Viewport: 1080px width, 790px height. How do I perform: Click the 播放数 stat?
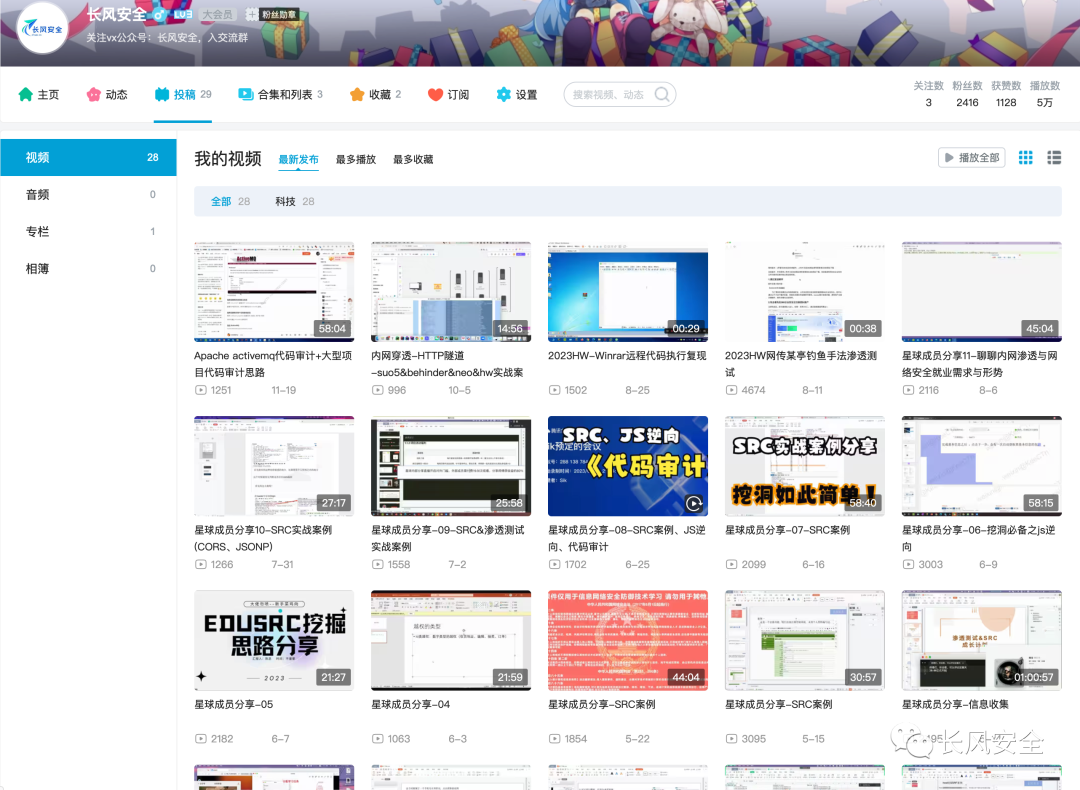coord(1044,94)
